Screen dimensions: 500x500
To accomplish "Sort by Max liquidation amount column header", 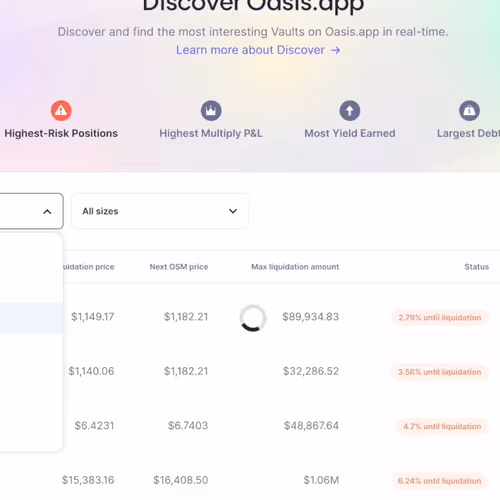I will click(x=295, y=267).
